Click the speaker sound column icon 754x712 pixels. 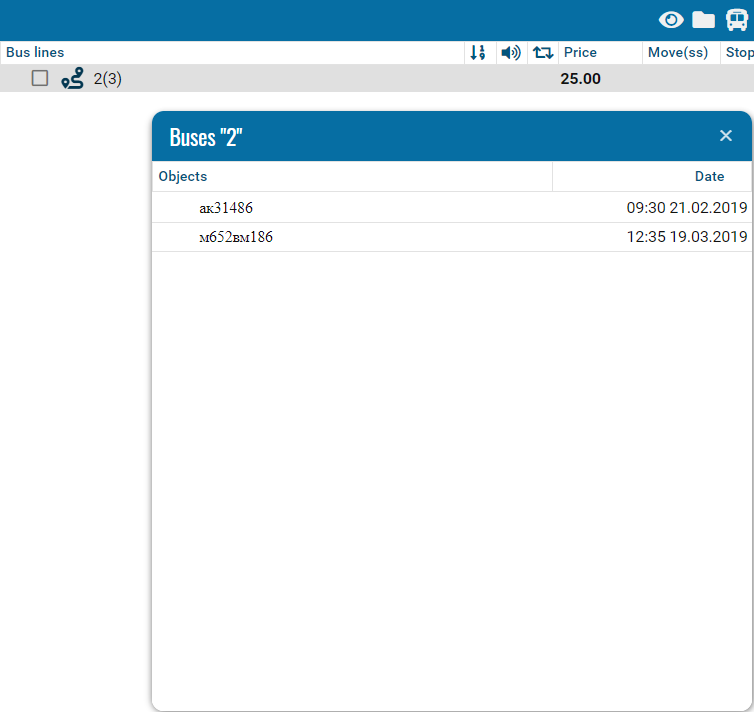(x=511, y=53)
